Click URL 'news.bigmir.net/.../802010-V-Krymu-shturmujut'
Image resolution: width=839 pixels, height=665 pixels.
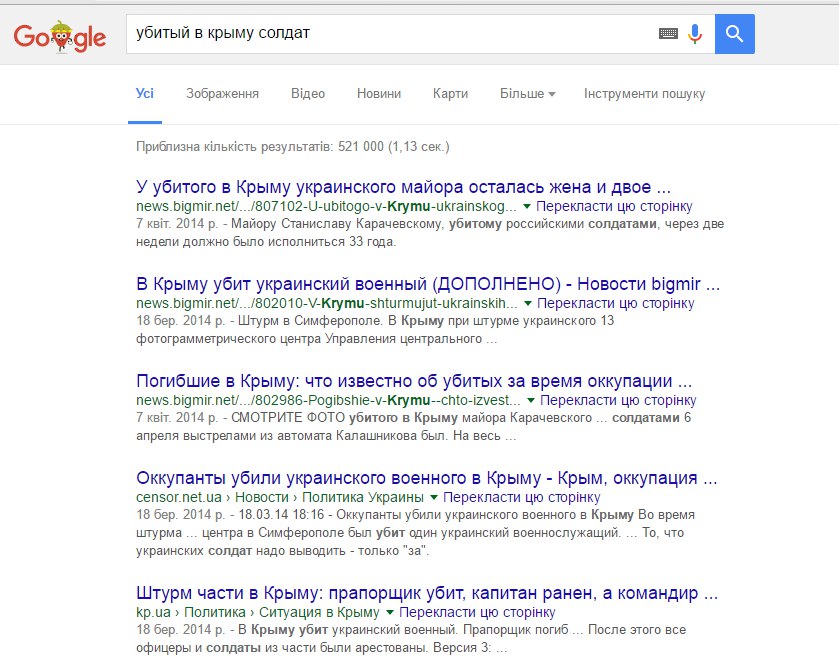(327, 303)
